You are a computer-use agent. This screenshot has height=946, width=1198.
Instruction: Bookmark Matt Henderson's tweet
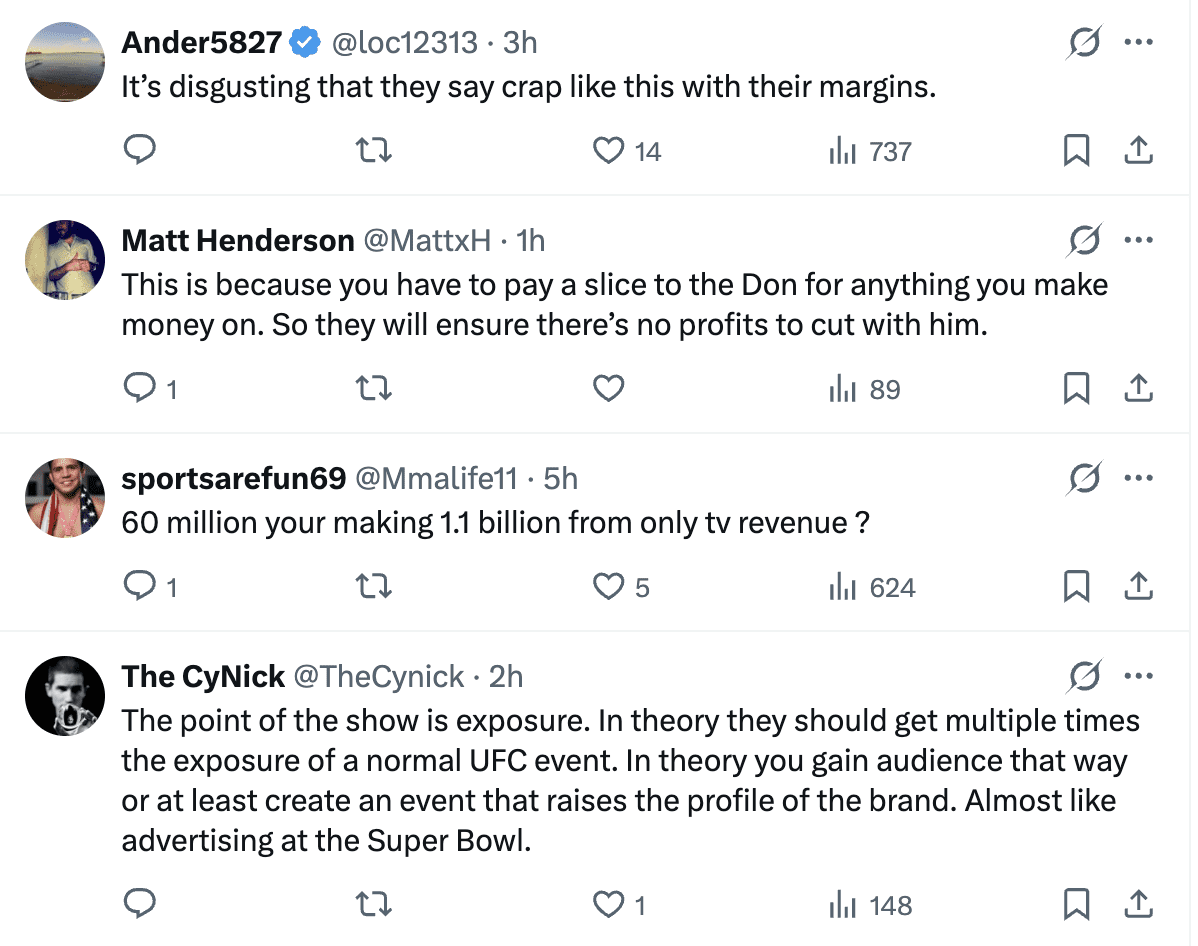point(1076,389)
